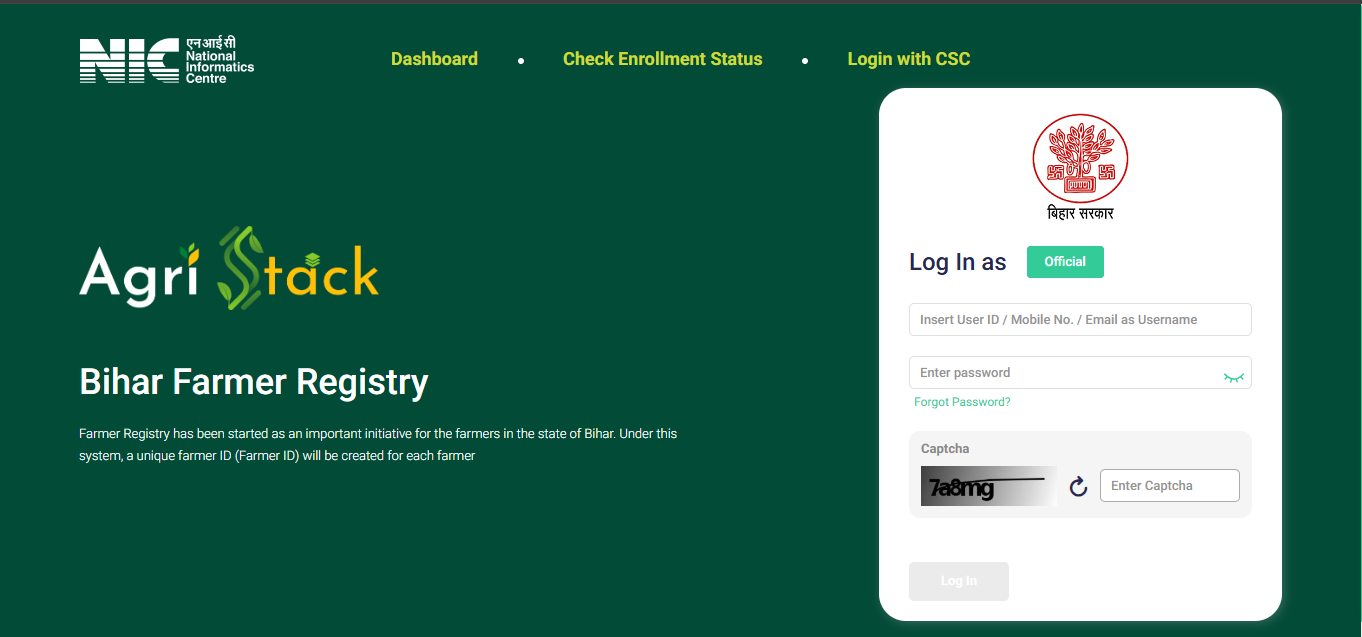Open the Dashboard menu item
This screenshot has height=637, width=1362.
[434, 59]
